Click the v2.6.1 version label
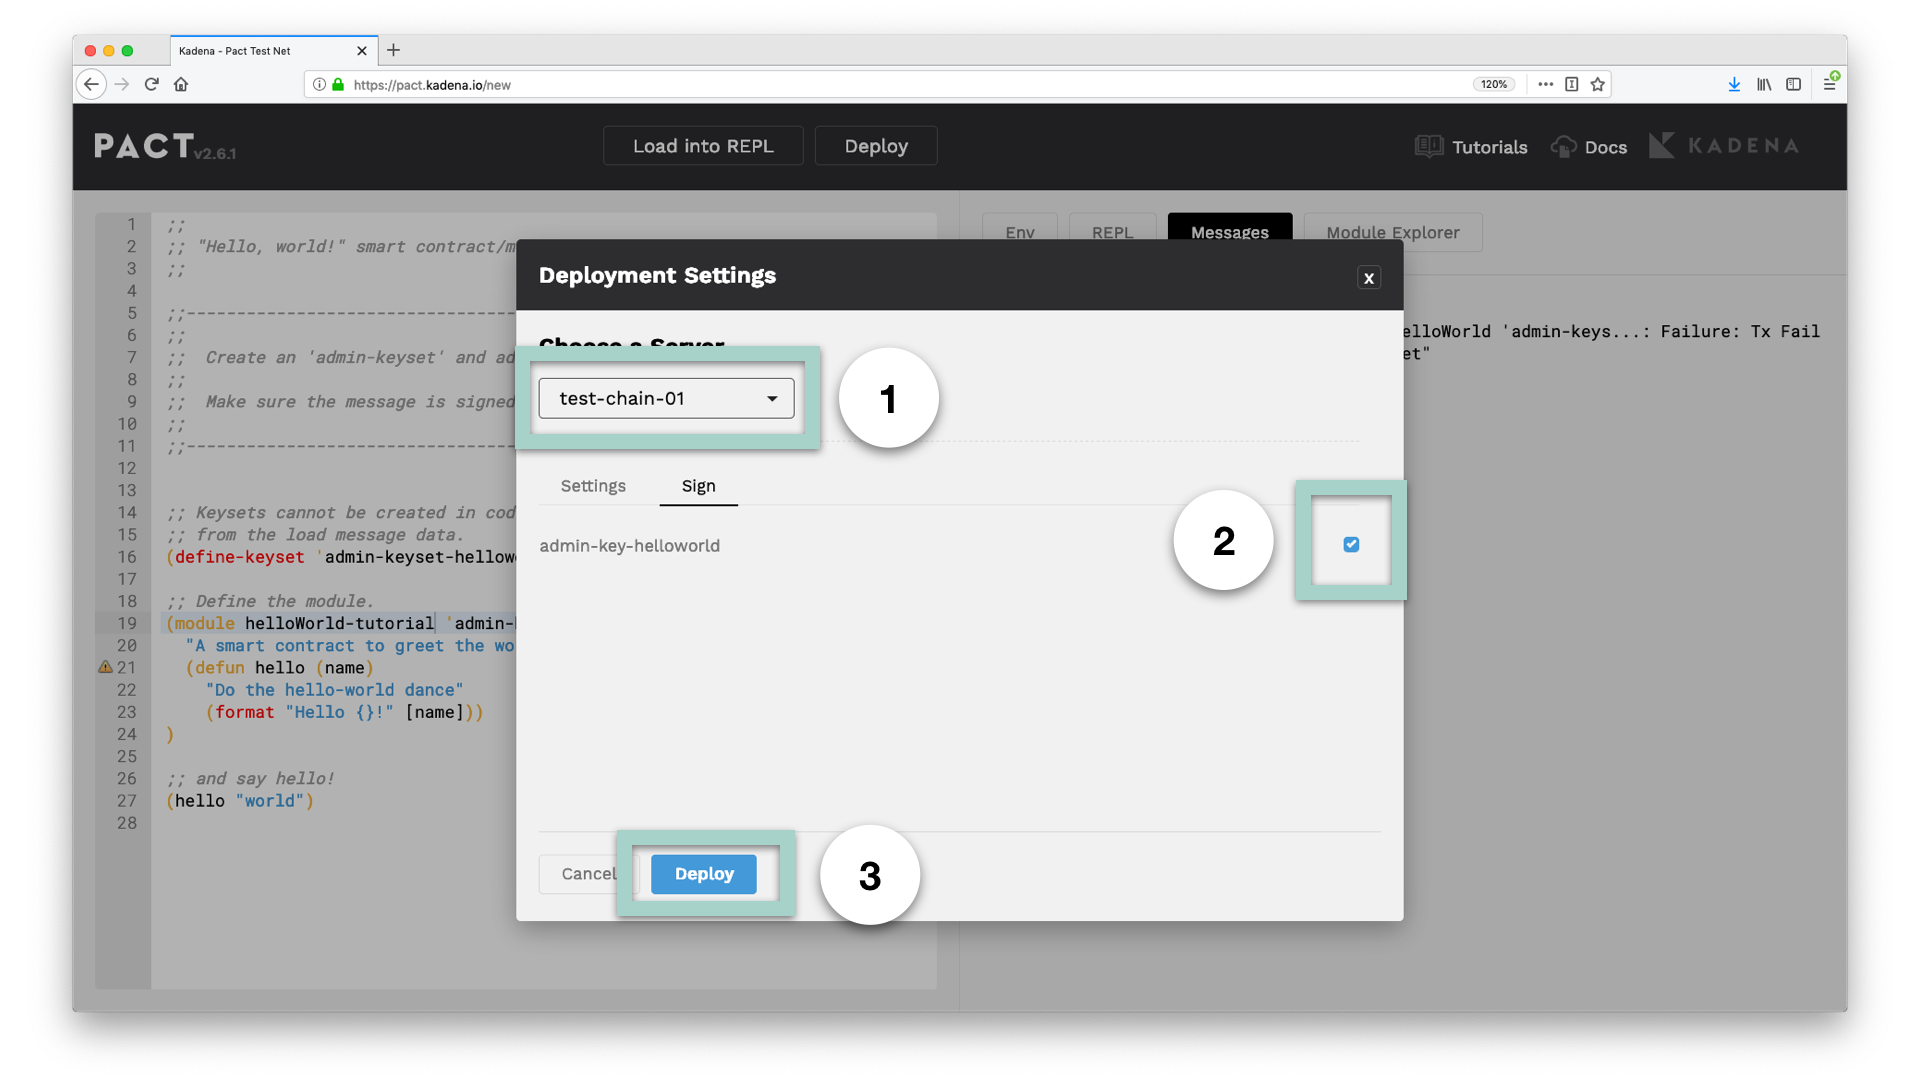Screen dimensions: 1920x1080 tap(215, 154)
